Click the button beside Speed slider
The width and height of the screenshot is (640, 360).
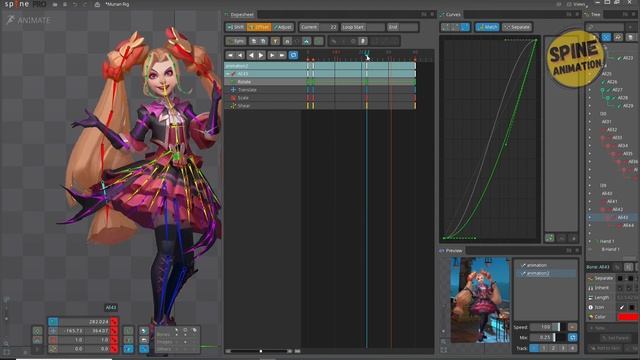(572, 327)
